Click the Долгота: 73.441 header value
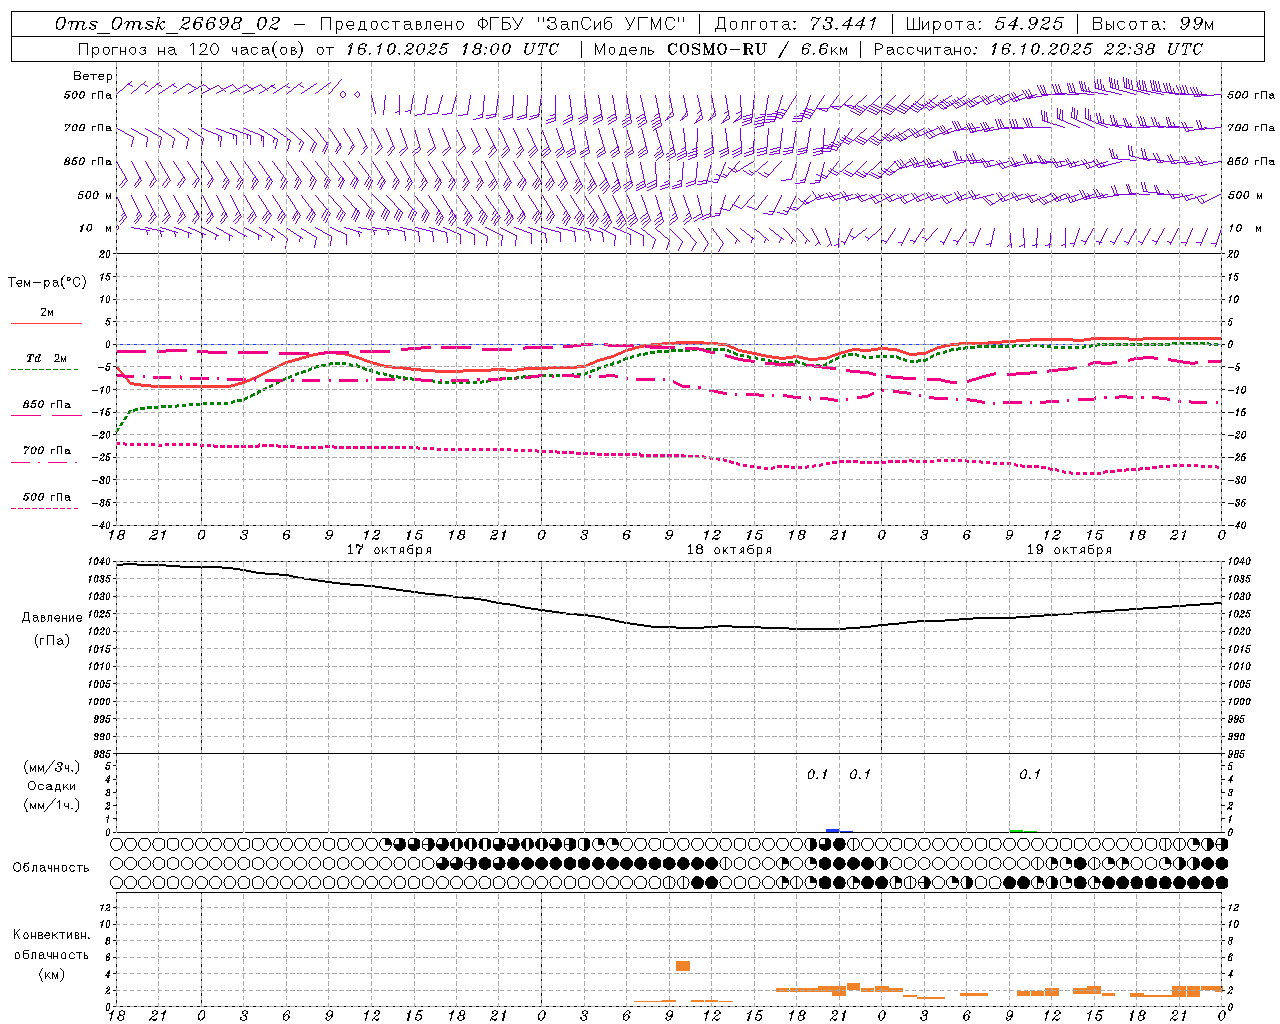Screen dimensions: 1280x1024 click(795, 23)
